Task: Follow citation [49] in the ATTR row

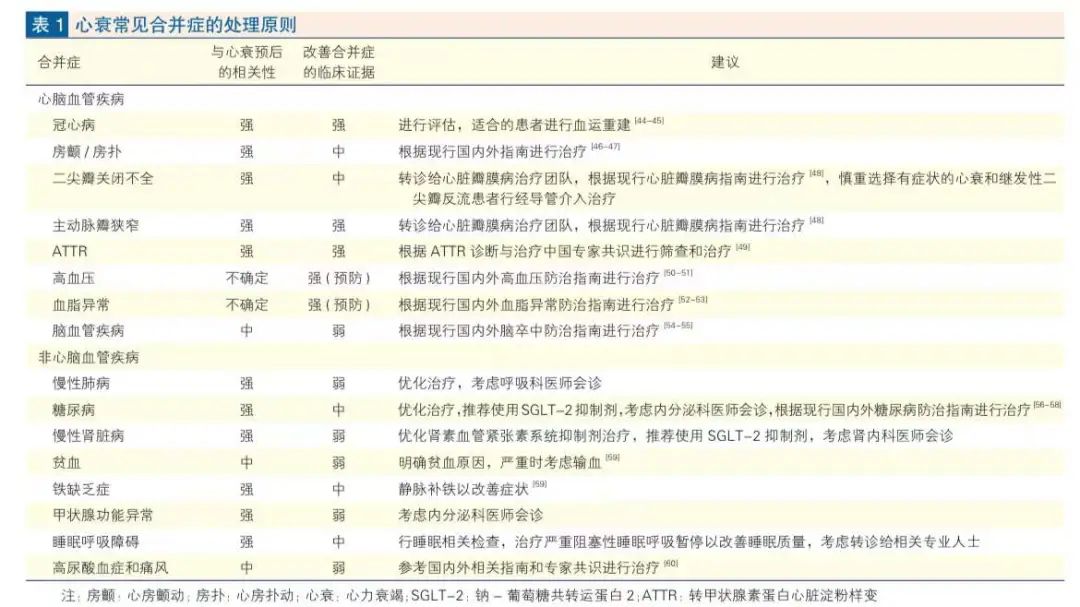Action: coord(742,247)
